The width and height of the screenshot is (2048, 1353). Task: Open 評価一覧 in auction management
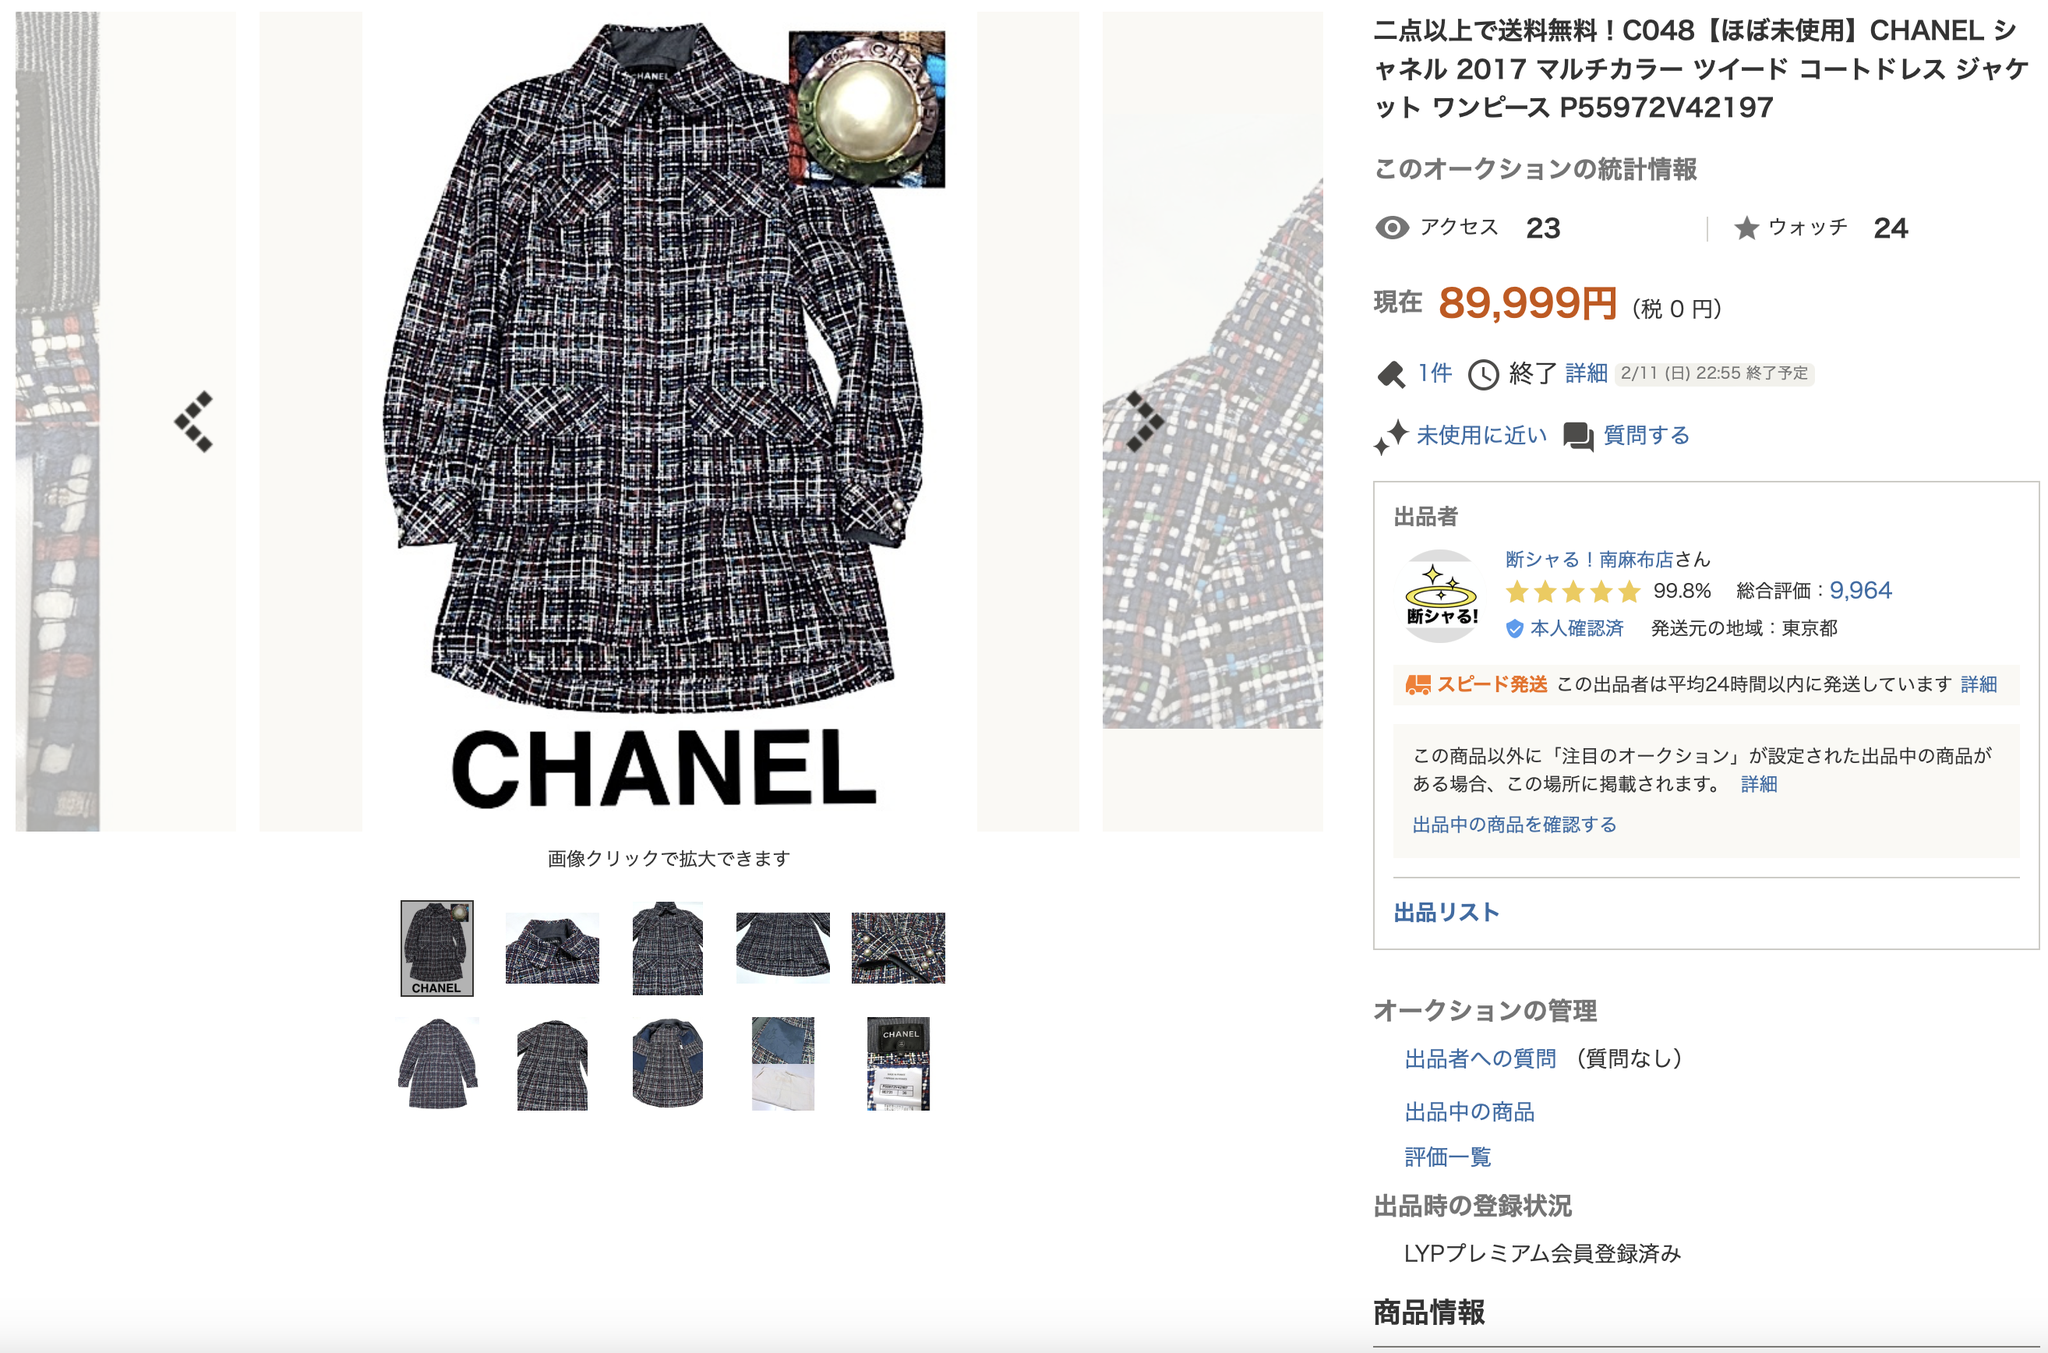coord(1448,1157)
